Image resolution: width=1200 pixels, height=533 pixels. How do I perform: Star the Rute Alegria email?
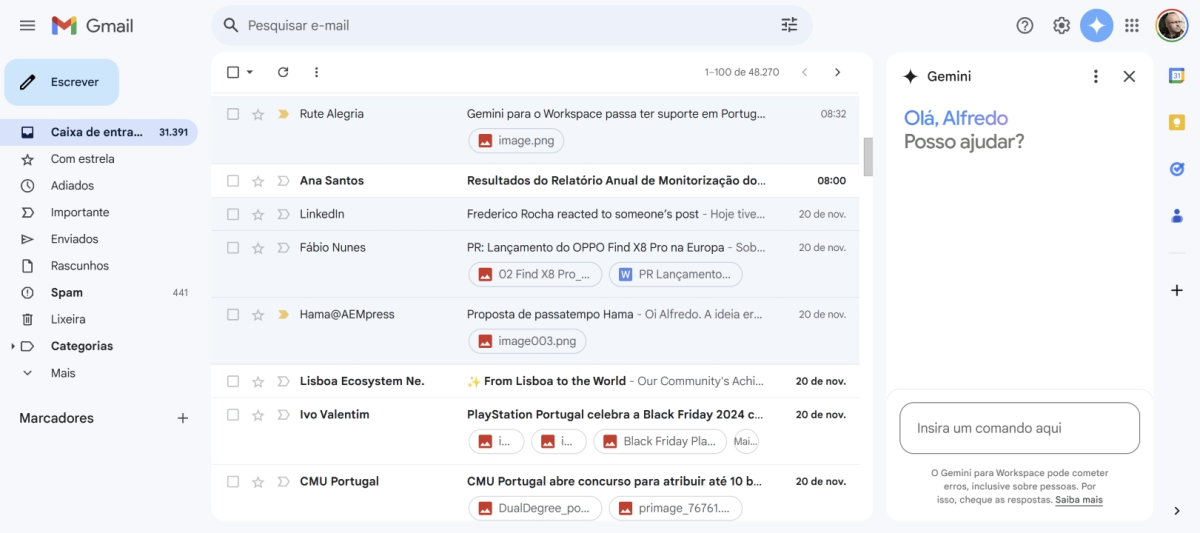258,114
